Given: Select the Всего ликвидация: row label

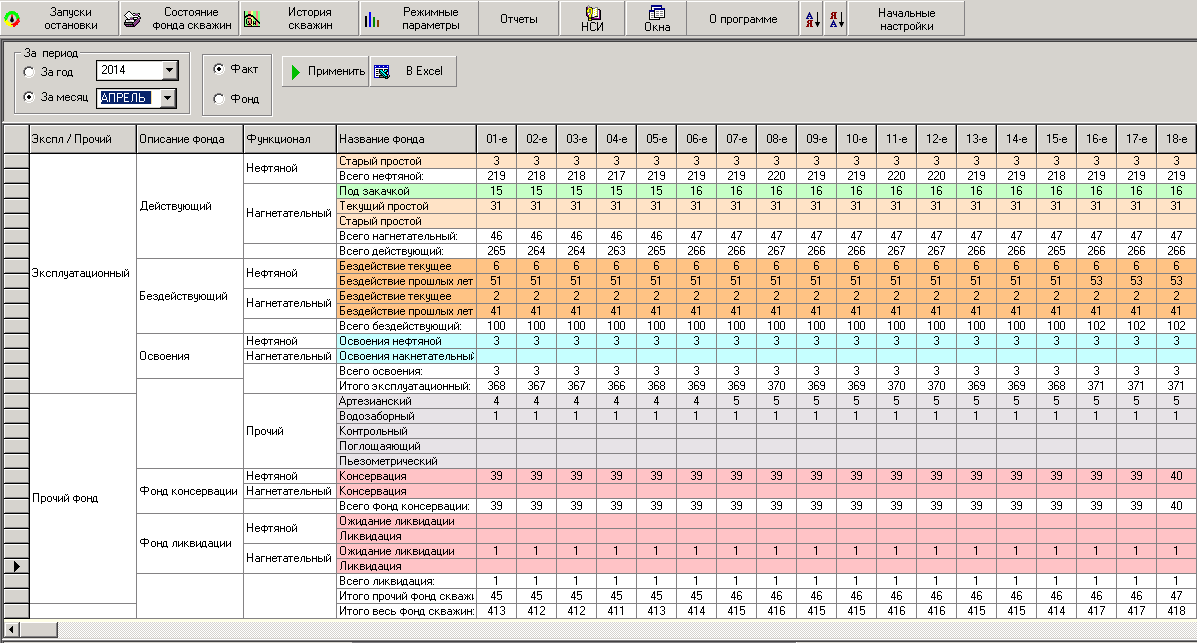Looking at the screenshot, I should tap(406, 581).
